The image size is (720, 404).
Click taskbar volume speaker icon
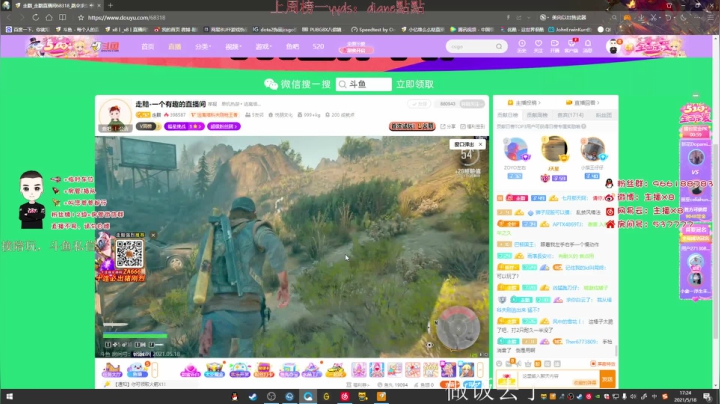pos(633,397)
